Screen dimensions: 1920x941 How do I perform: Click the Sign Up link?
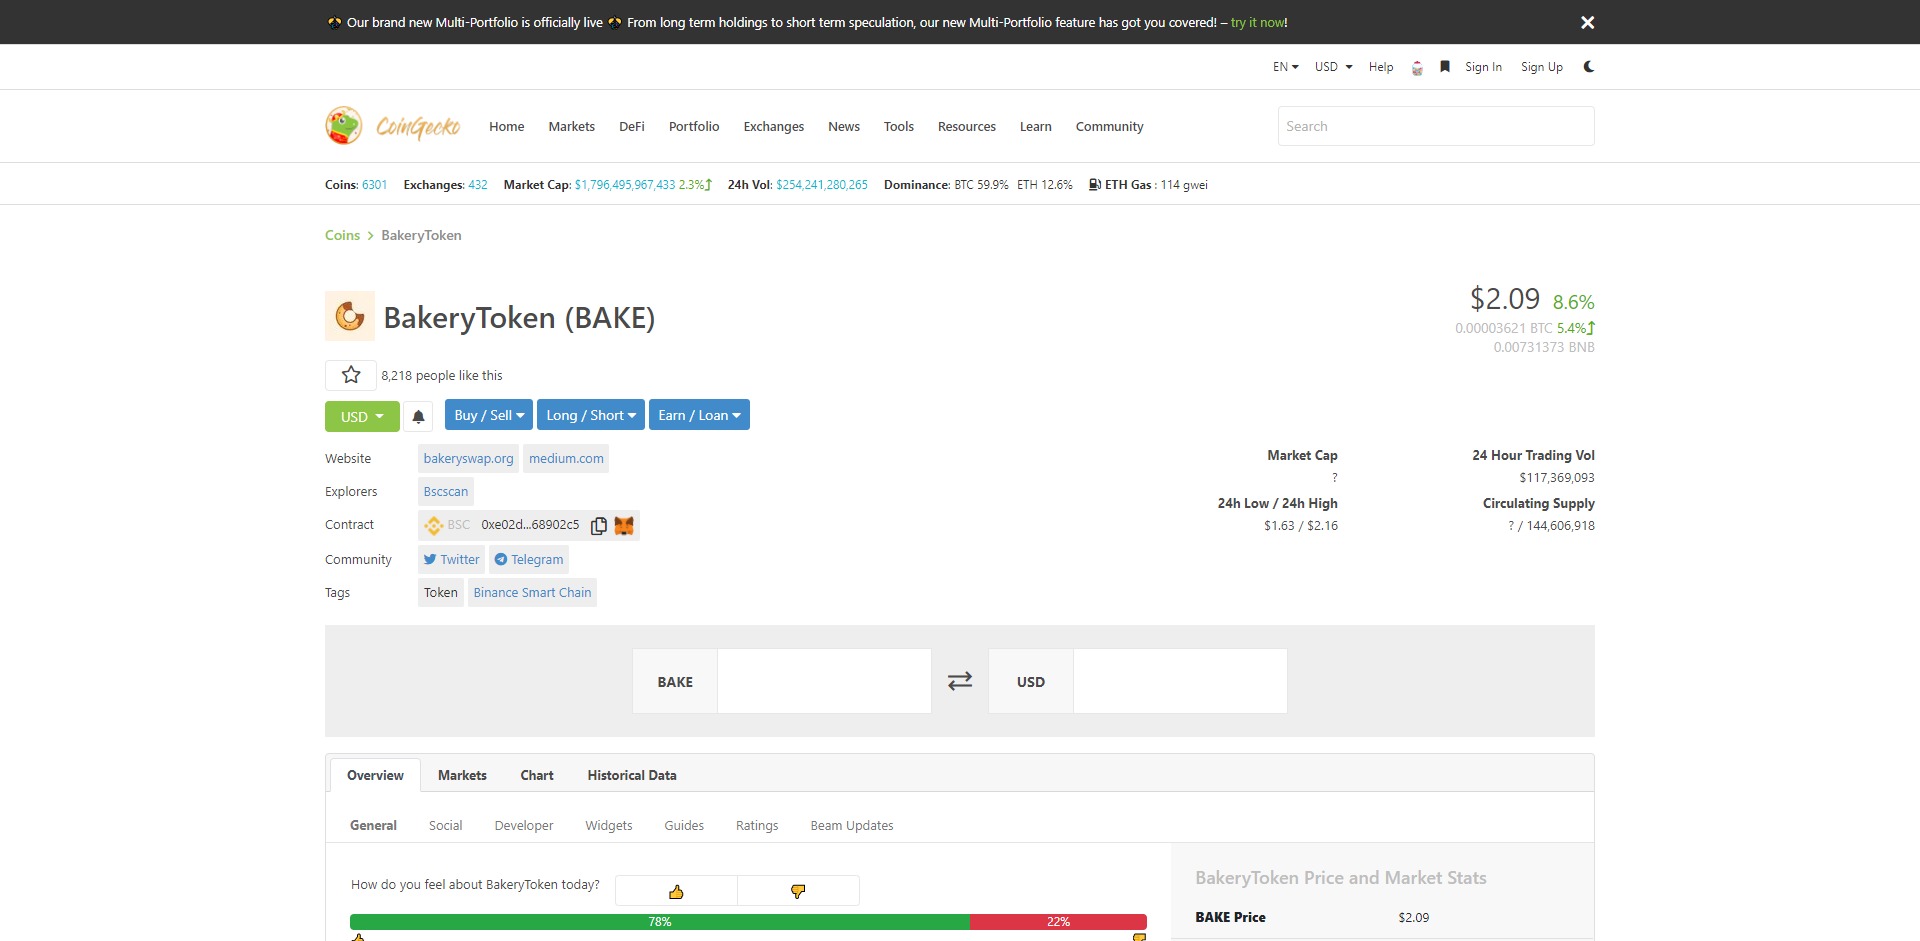(1541, 67)
